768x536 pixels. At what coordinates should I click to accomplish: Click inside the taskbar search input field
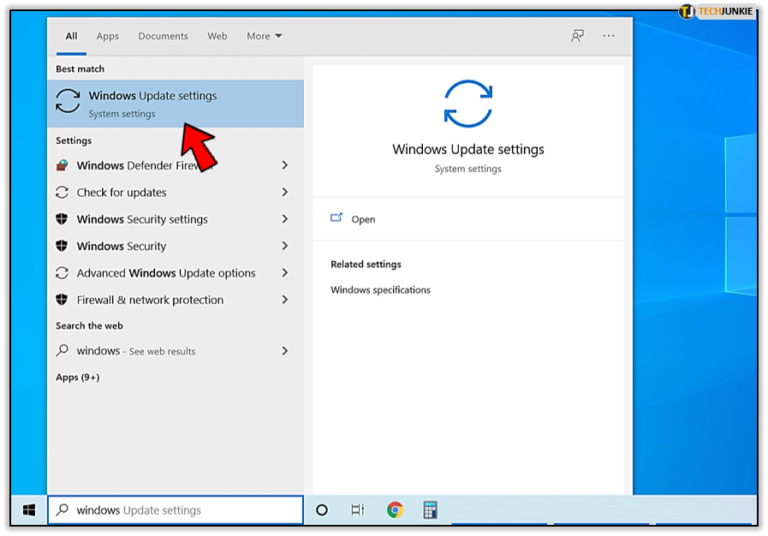coord(175,510)
